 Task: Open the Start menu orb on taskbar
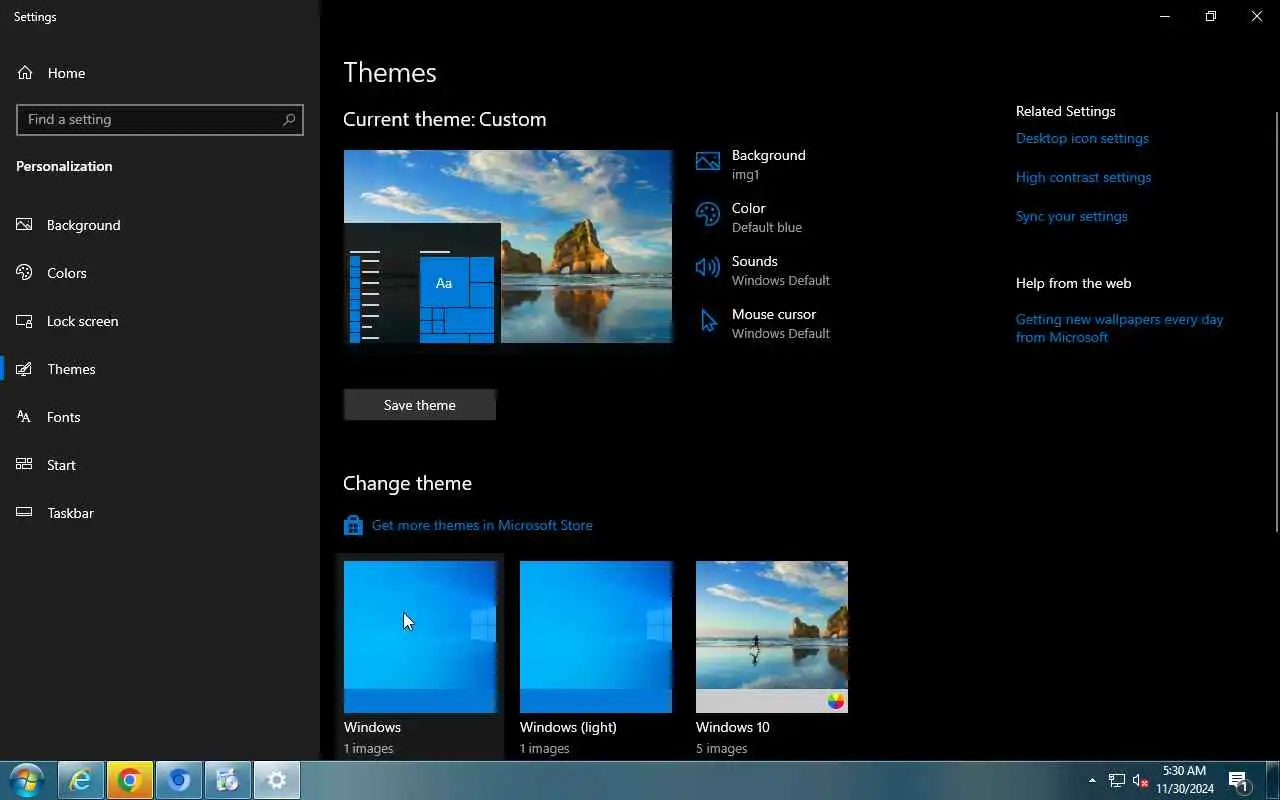coord(27,780)
